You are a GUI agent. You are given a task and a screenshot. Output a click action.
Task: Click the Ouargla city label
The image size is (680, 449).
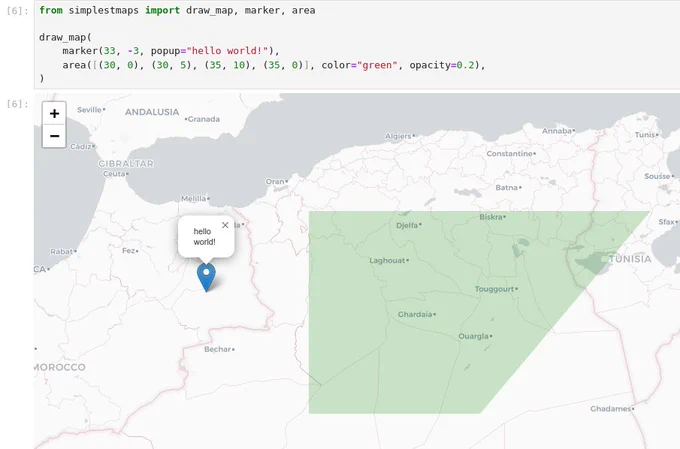tap(475, 336)
